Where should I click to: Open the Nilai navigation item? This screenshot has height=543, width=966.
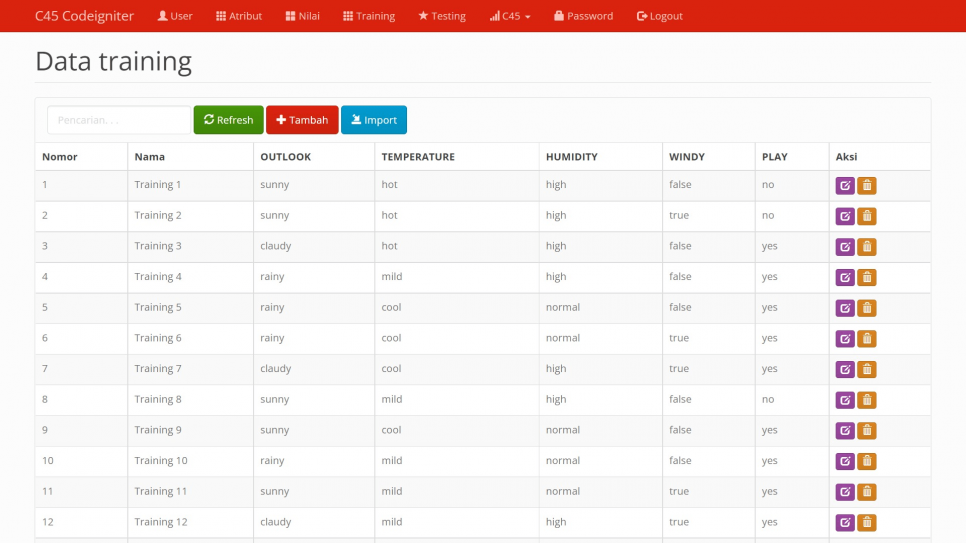[302, 16]
